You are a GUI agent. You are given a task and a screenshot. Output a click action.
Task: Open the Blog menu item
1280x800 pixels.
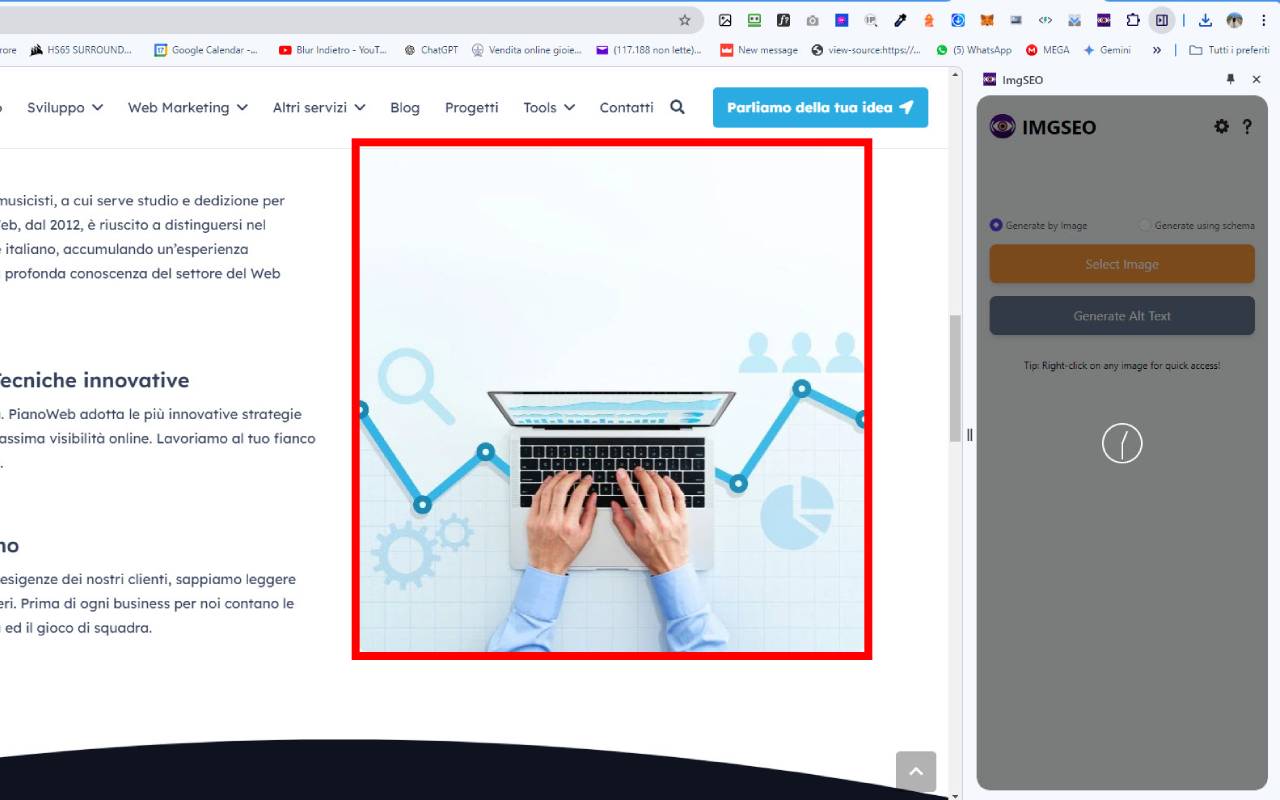(405, 107)
